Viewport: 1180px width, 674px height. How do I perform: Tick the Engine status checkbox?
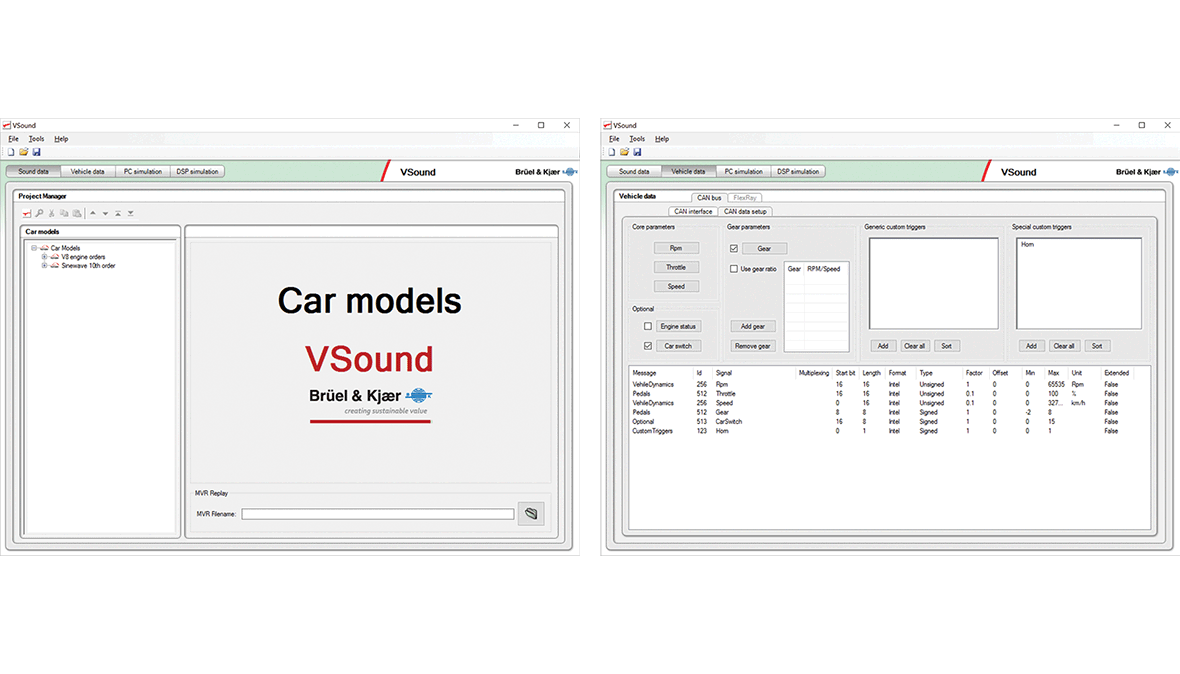click(648, 326)
